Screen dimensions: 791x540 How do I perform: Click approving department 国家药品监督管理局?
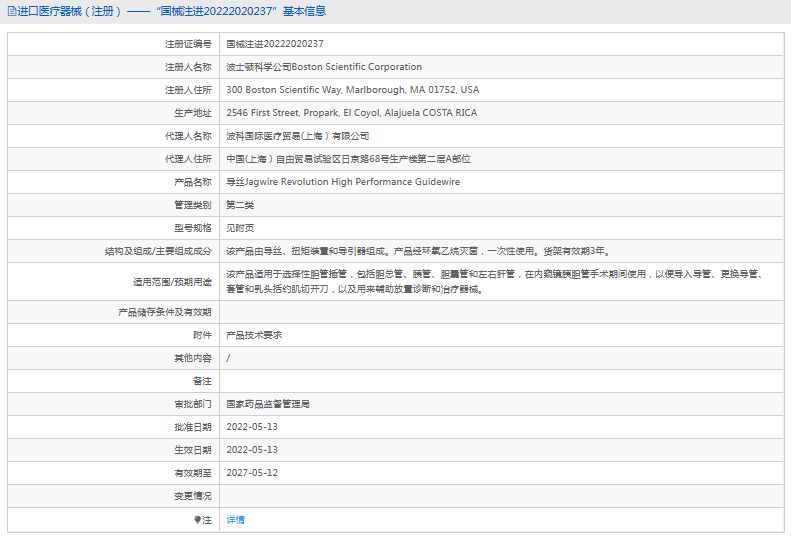click(x=268, y=404)
